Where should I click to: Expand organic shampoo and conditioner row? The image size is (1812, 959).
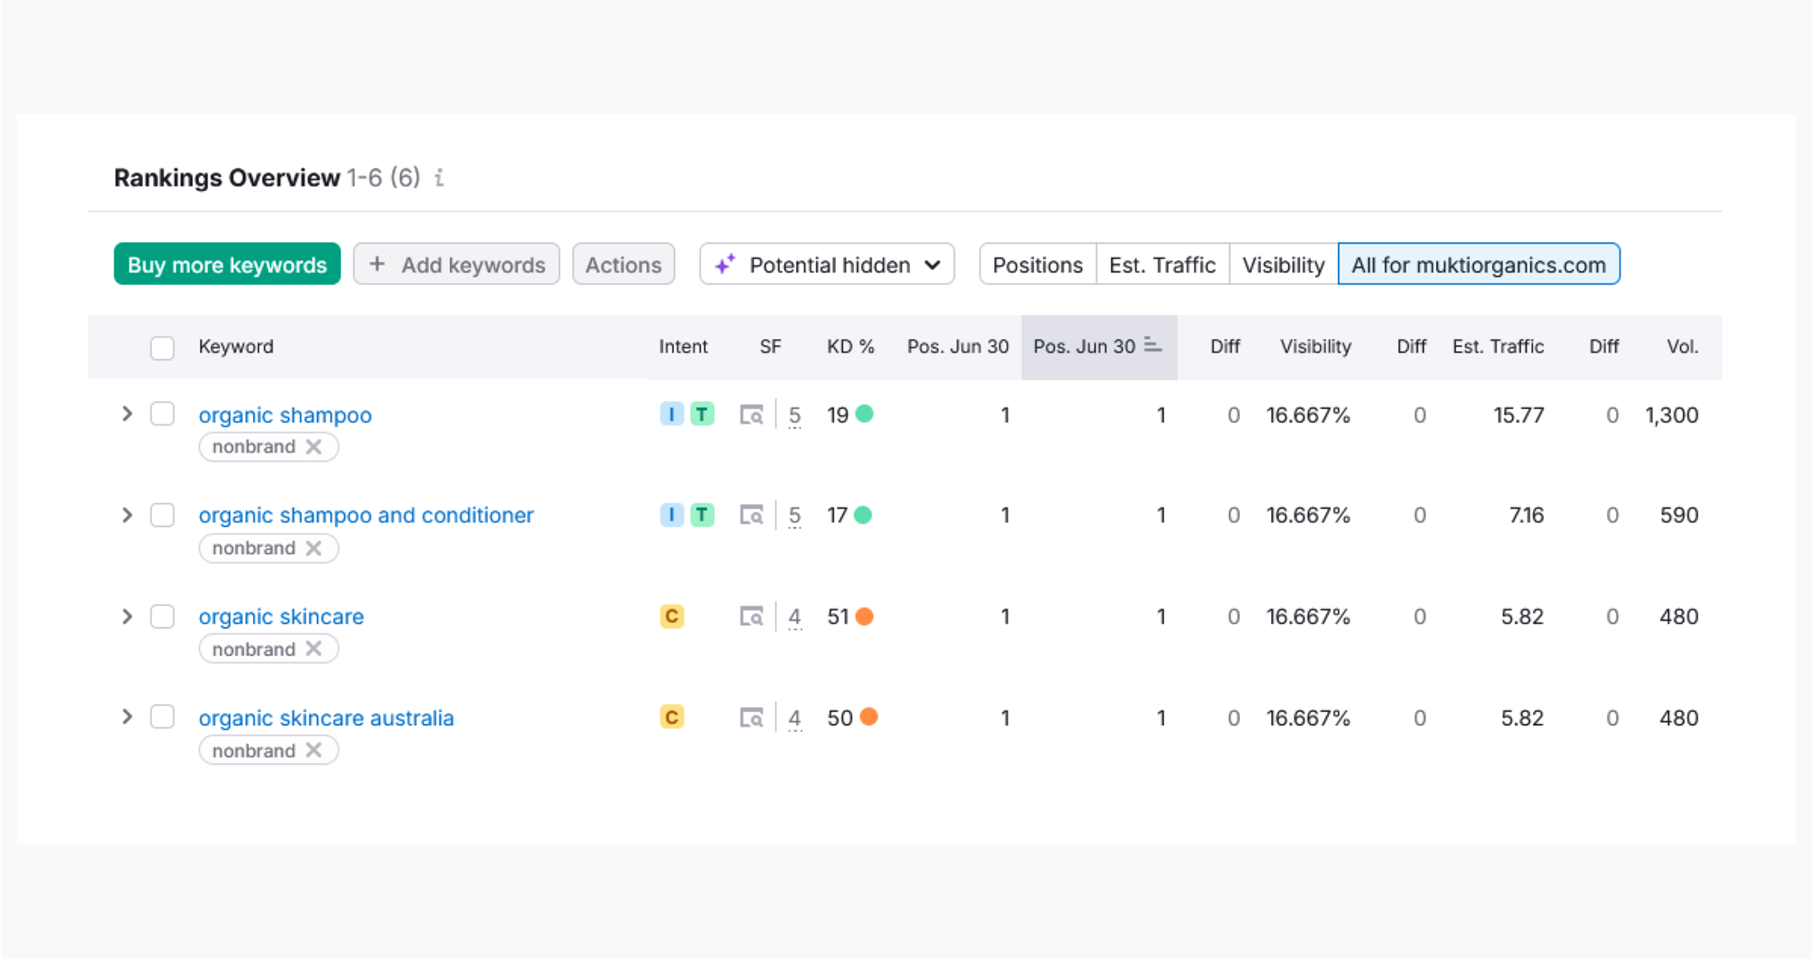point(127,515)
